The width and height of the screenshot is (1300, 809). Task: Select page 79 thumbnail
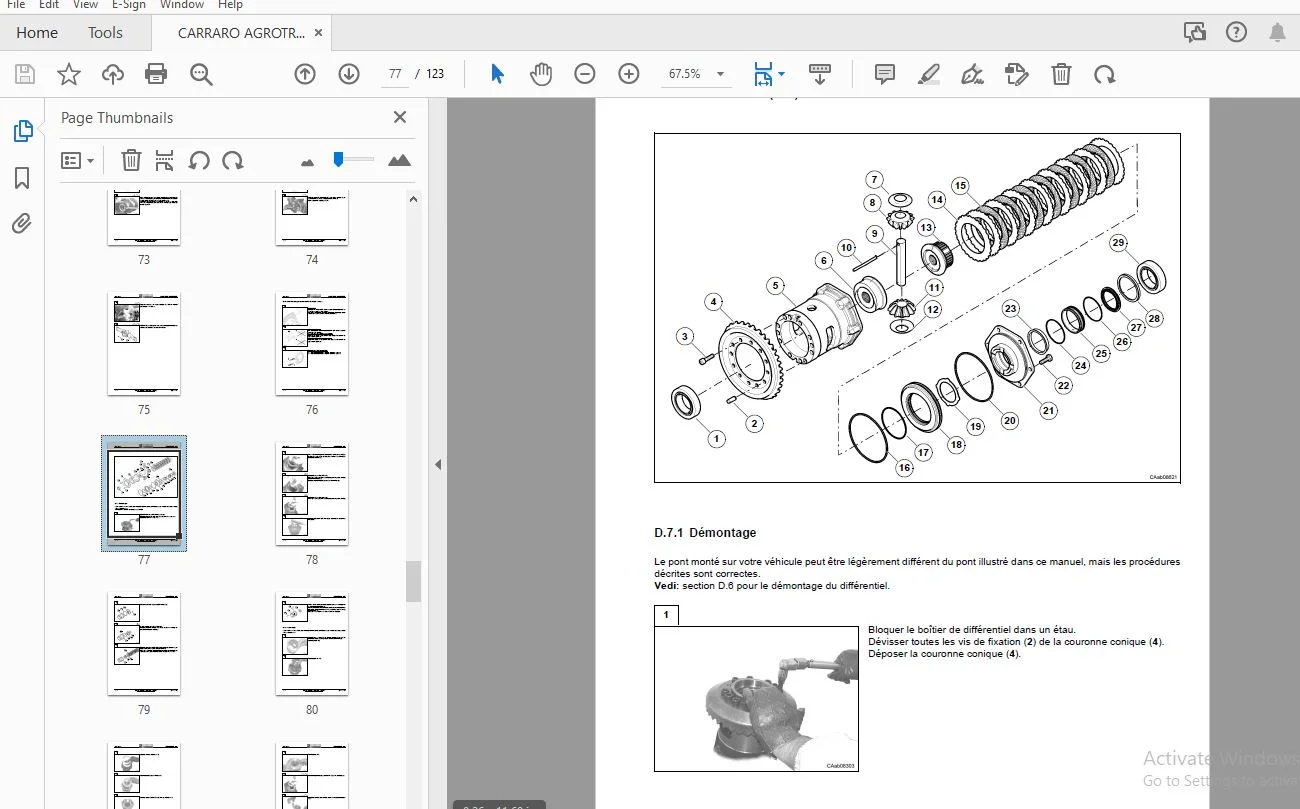click(x=144, y=644)
